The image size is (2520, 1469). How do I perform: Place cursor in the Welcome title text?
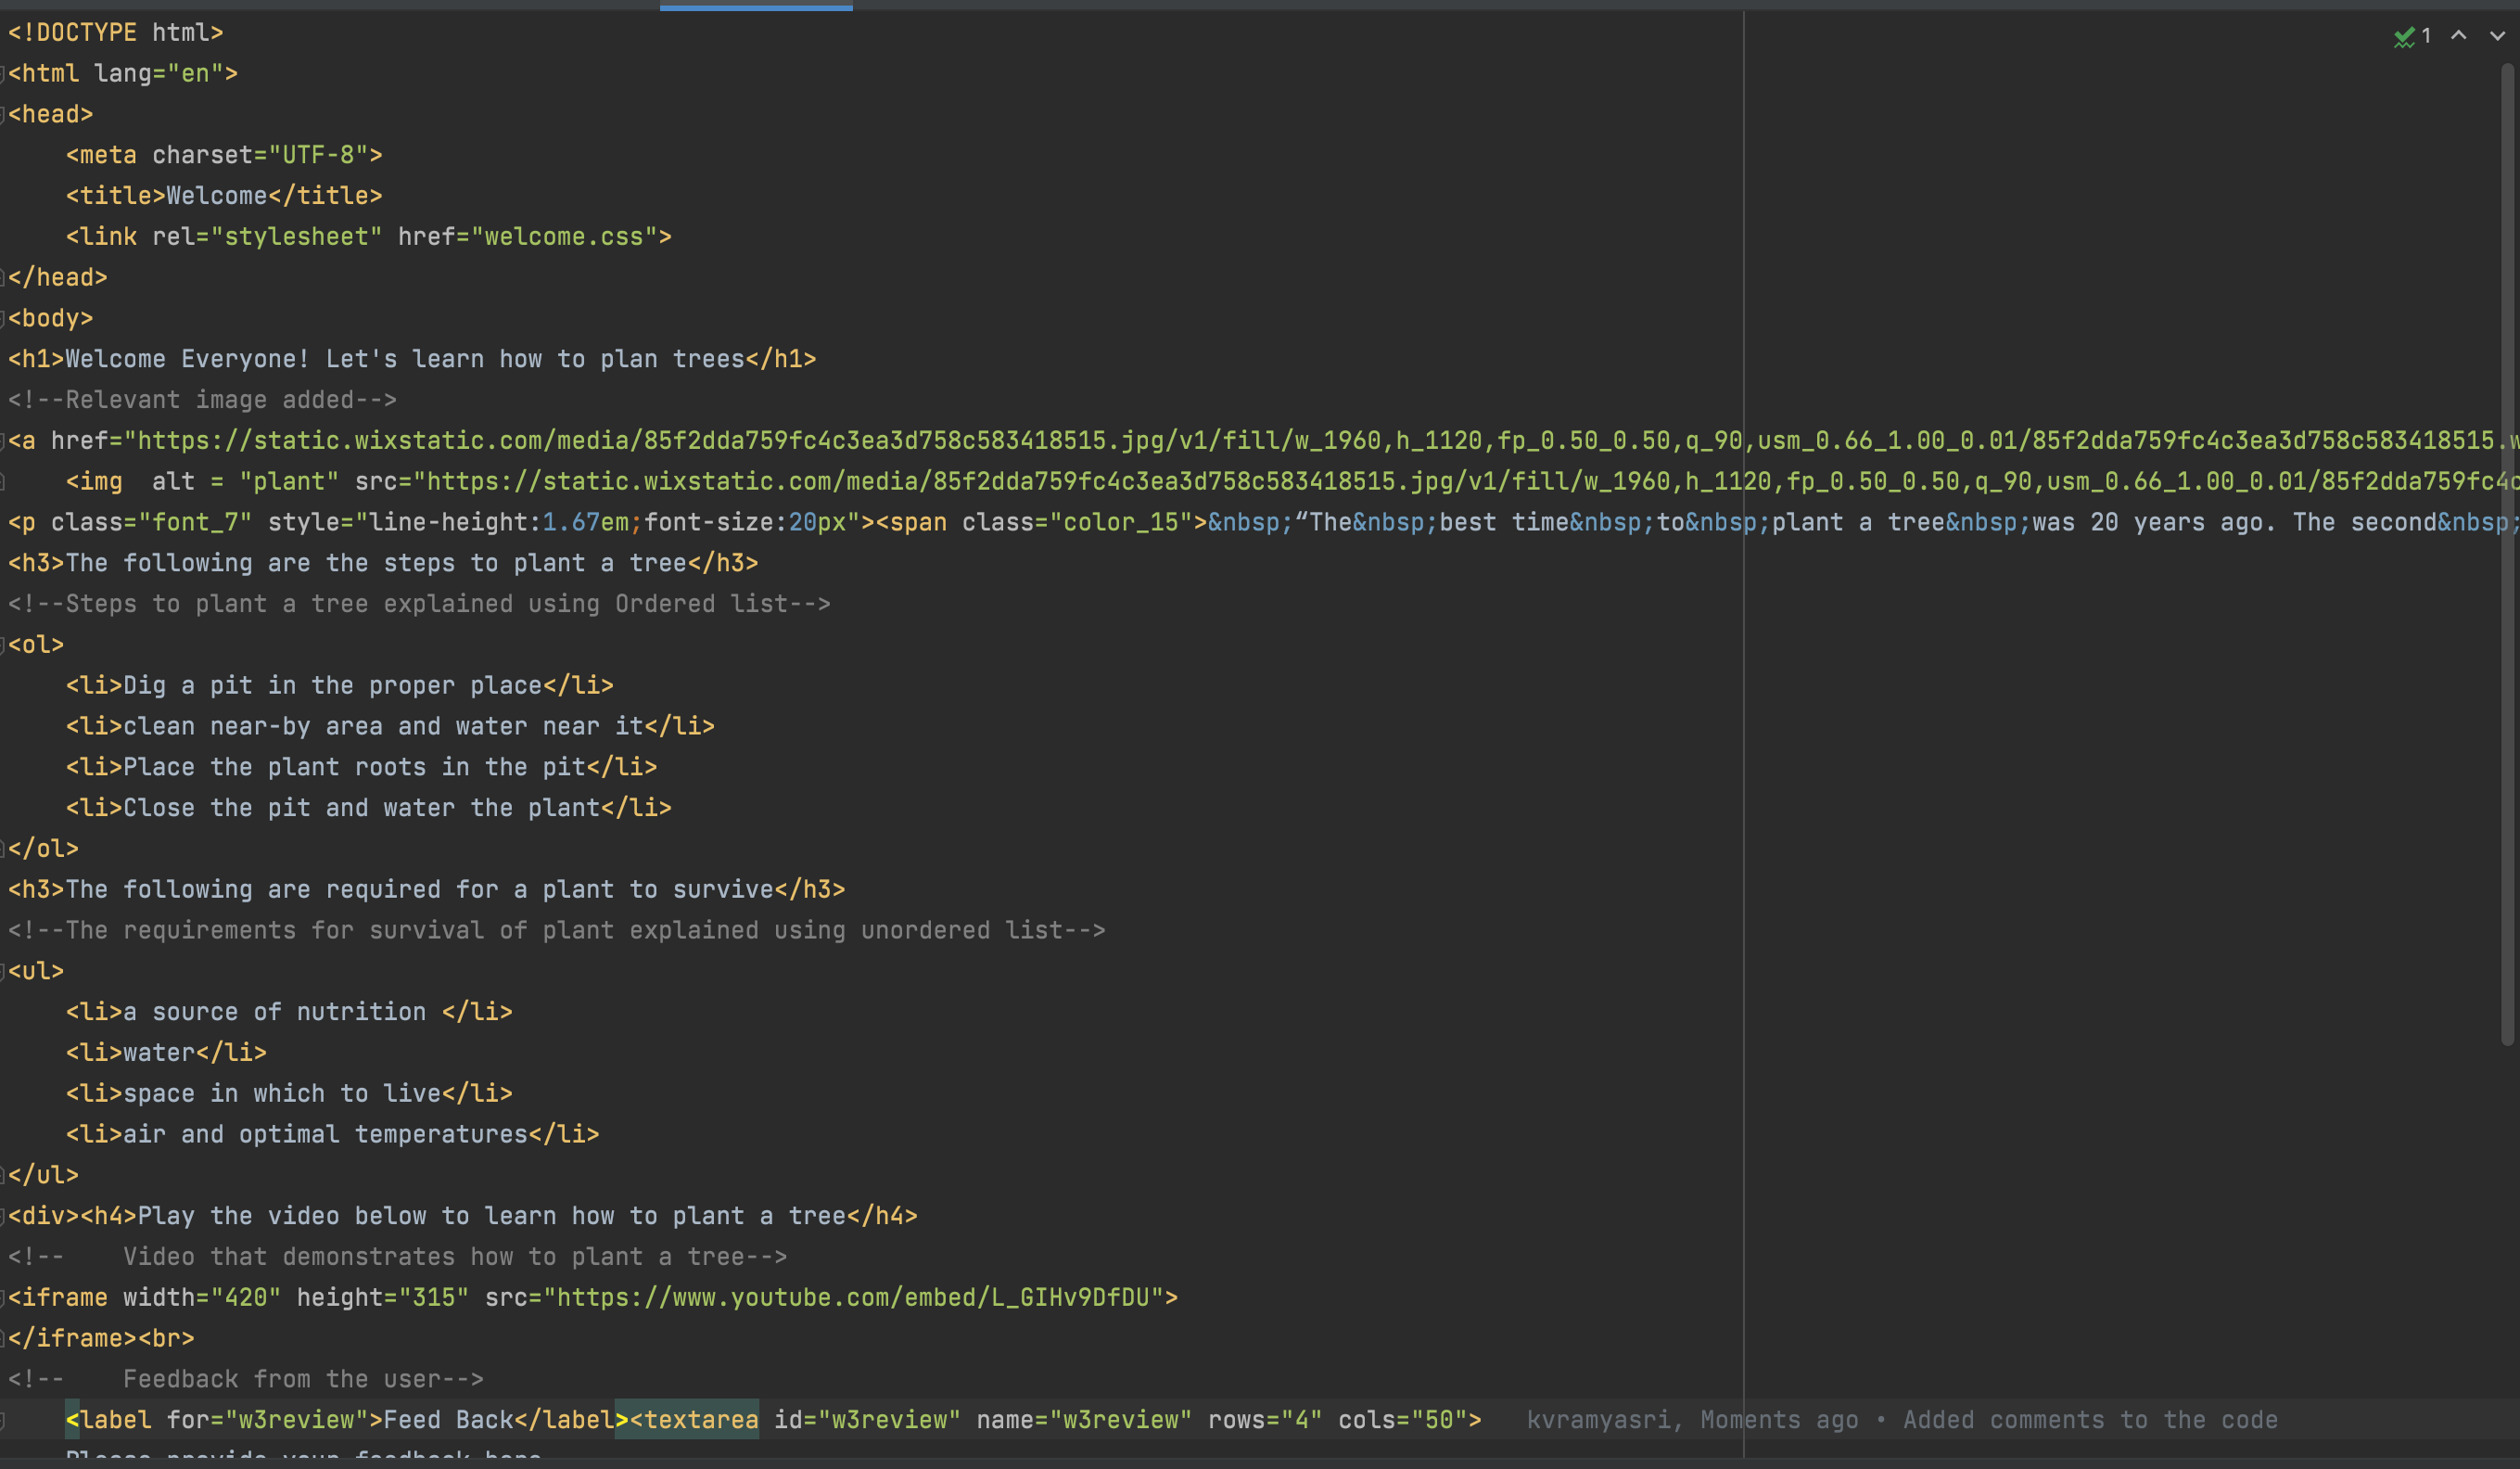pyautogui.click(x=216, y=196)
